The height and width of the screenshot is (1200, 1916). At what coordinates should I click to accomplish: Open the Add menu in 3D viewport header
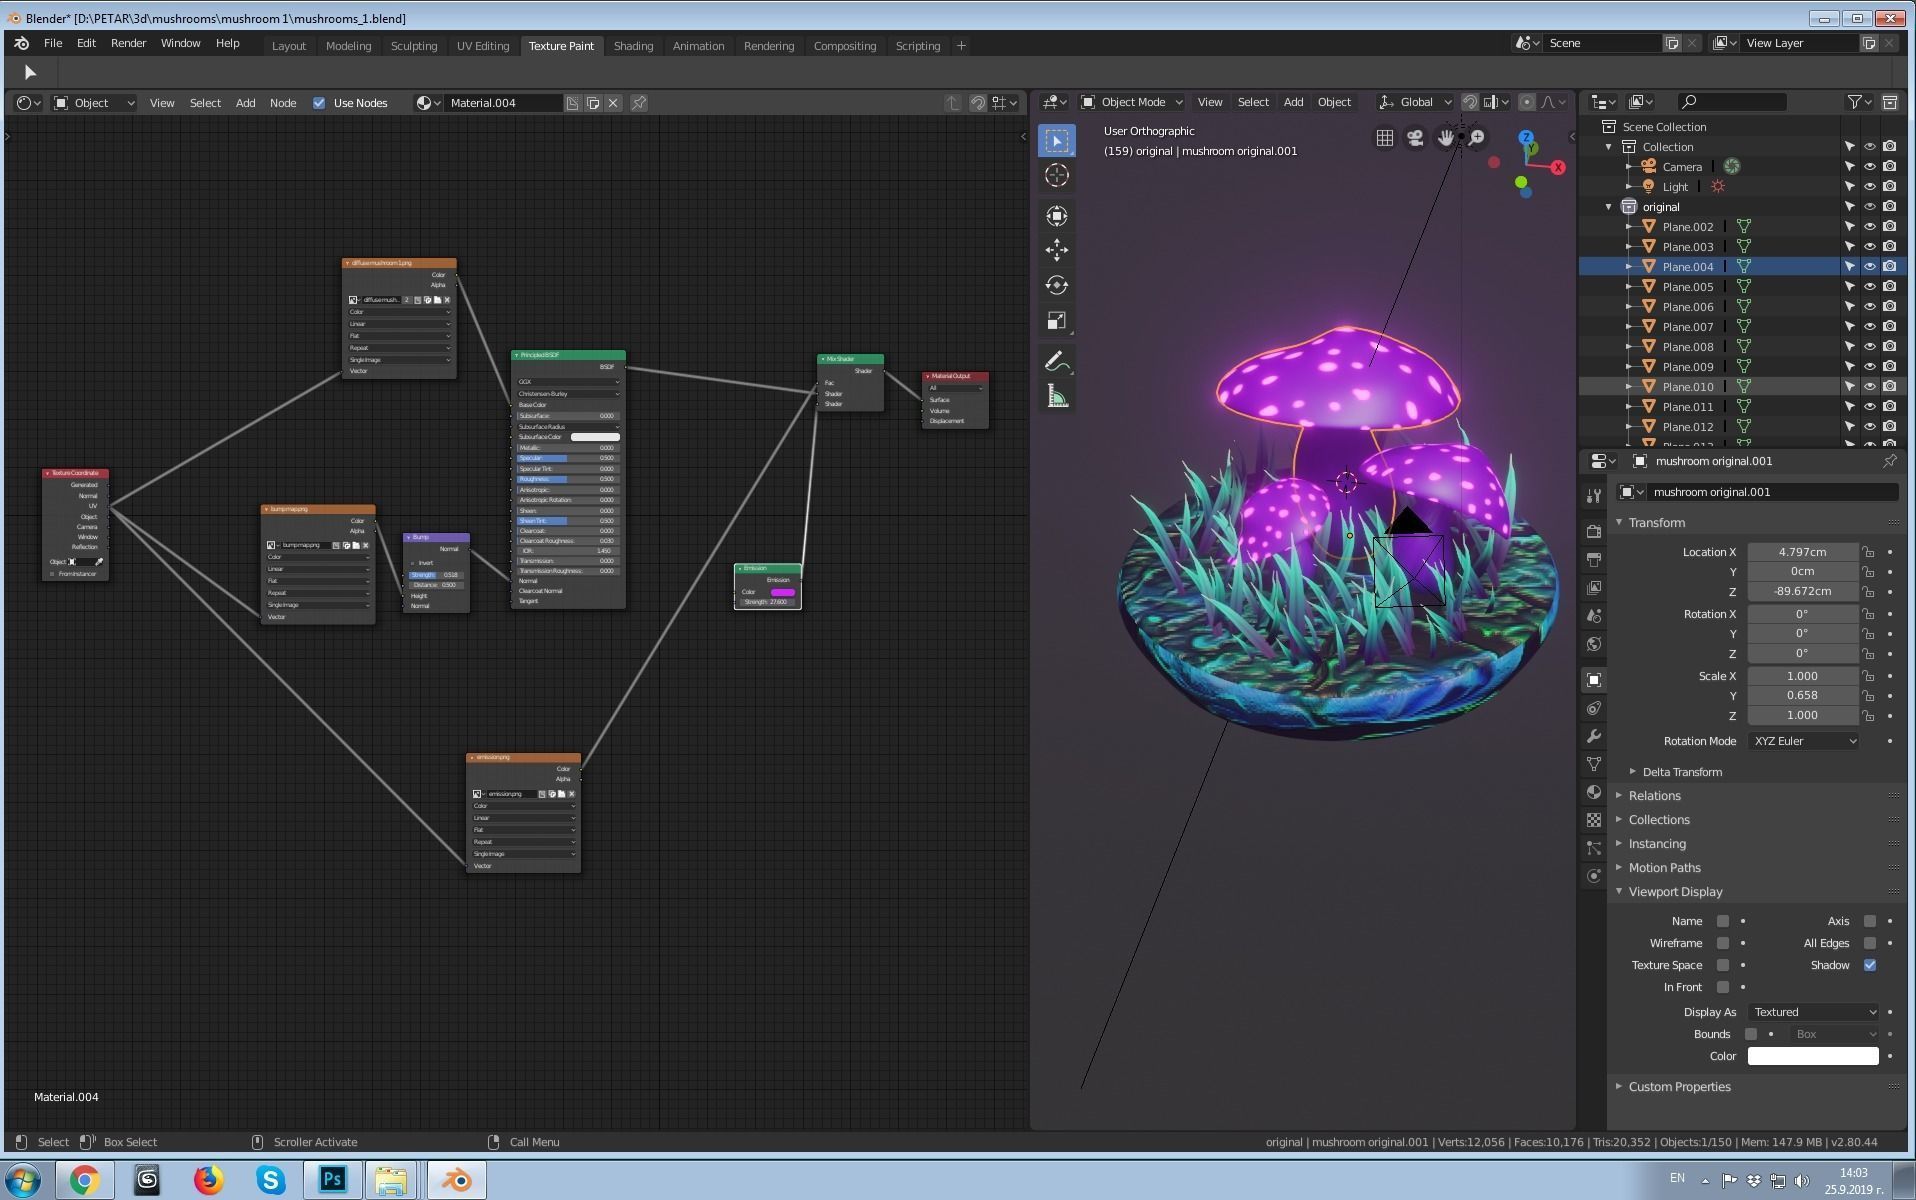(x=1293, y=102)
